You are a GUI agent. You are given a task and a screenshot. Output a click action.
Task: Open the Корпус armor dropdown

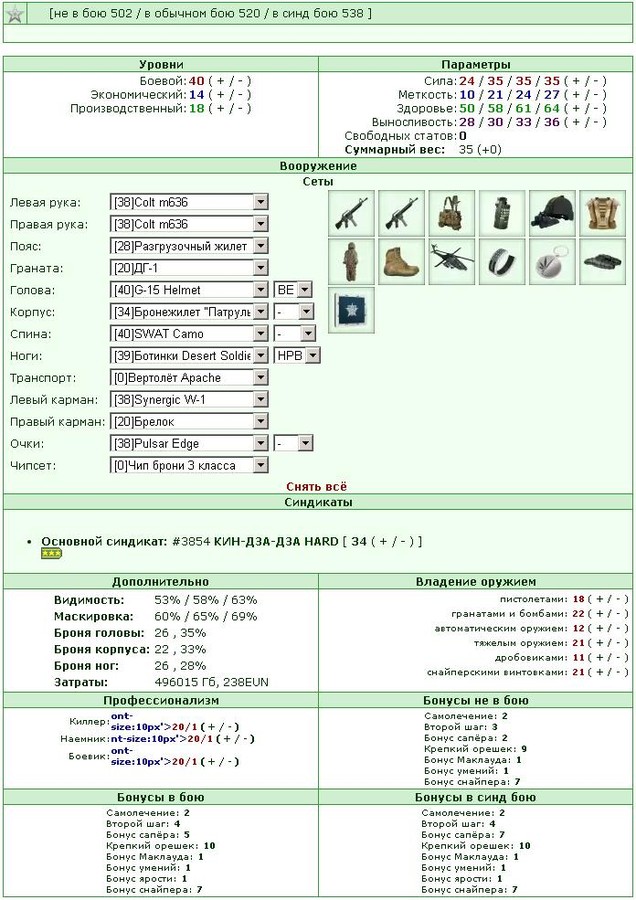pyautogui.click(x=188, y=312)
